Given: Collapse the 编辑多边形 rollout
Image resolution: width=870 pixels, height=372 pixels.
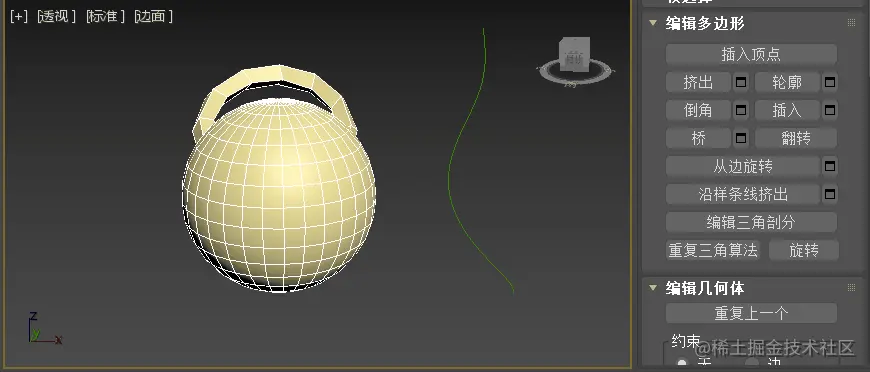Looking at the screenshot, I should click(653, 23).
